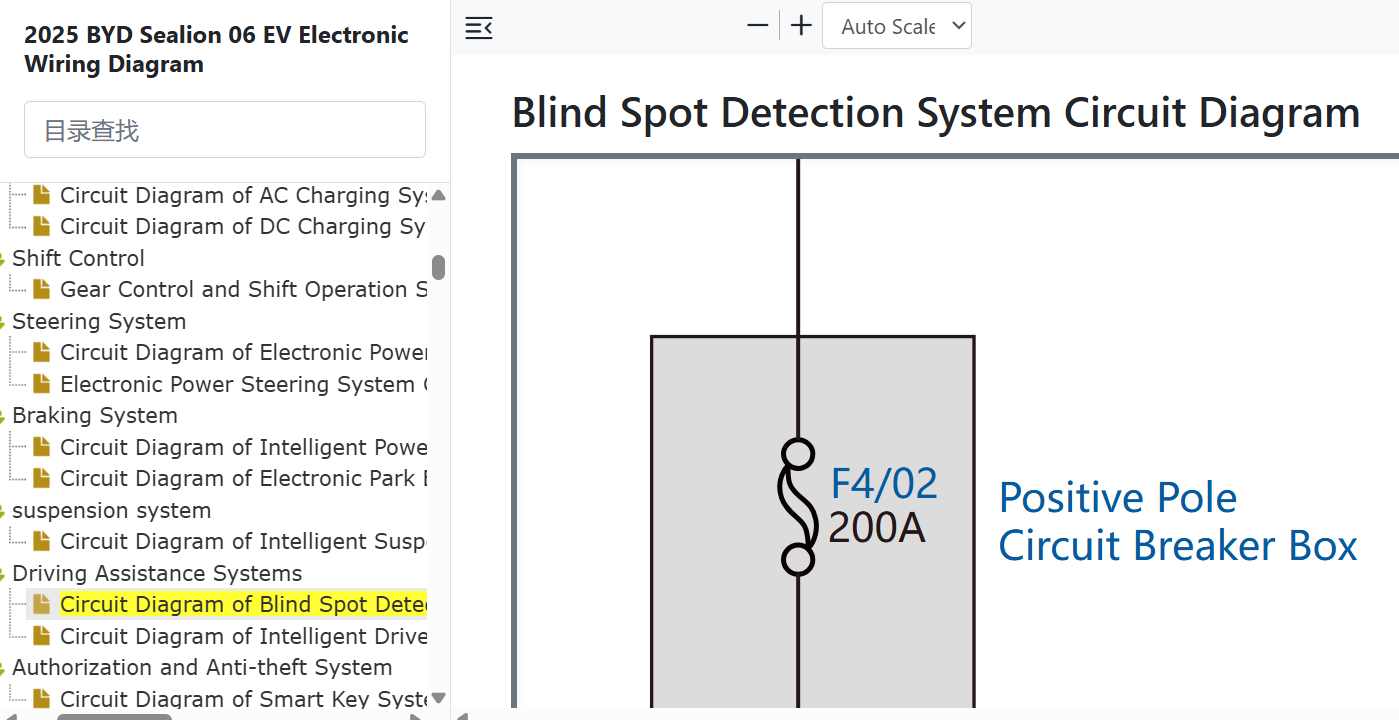
Task: Click the sidebar vertical scrollbar thumb
Action: pyautogui.click(x=438, y=267)
